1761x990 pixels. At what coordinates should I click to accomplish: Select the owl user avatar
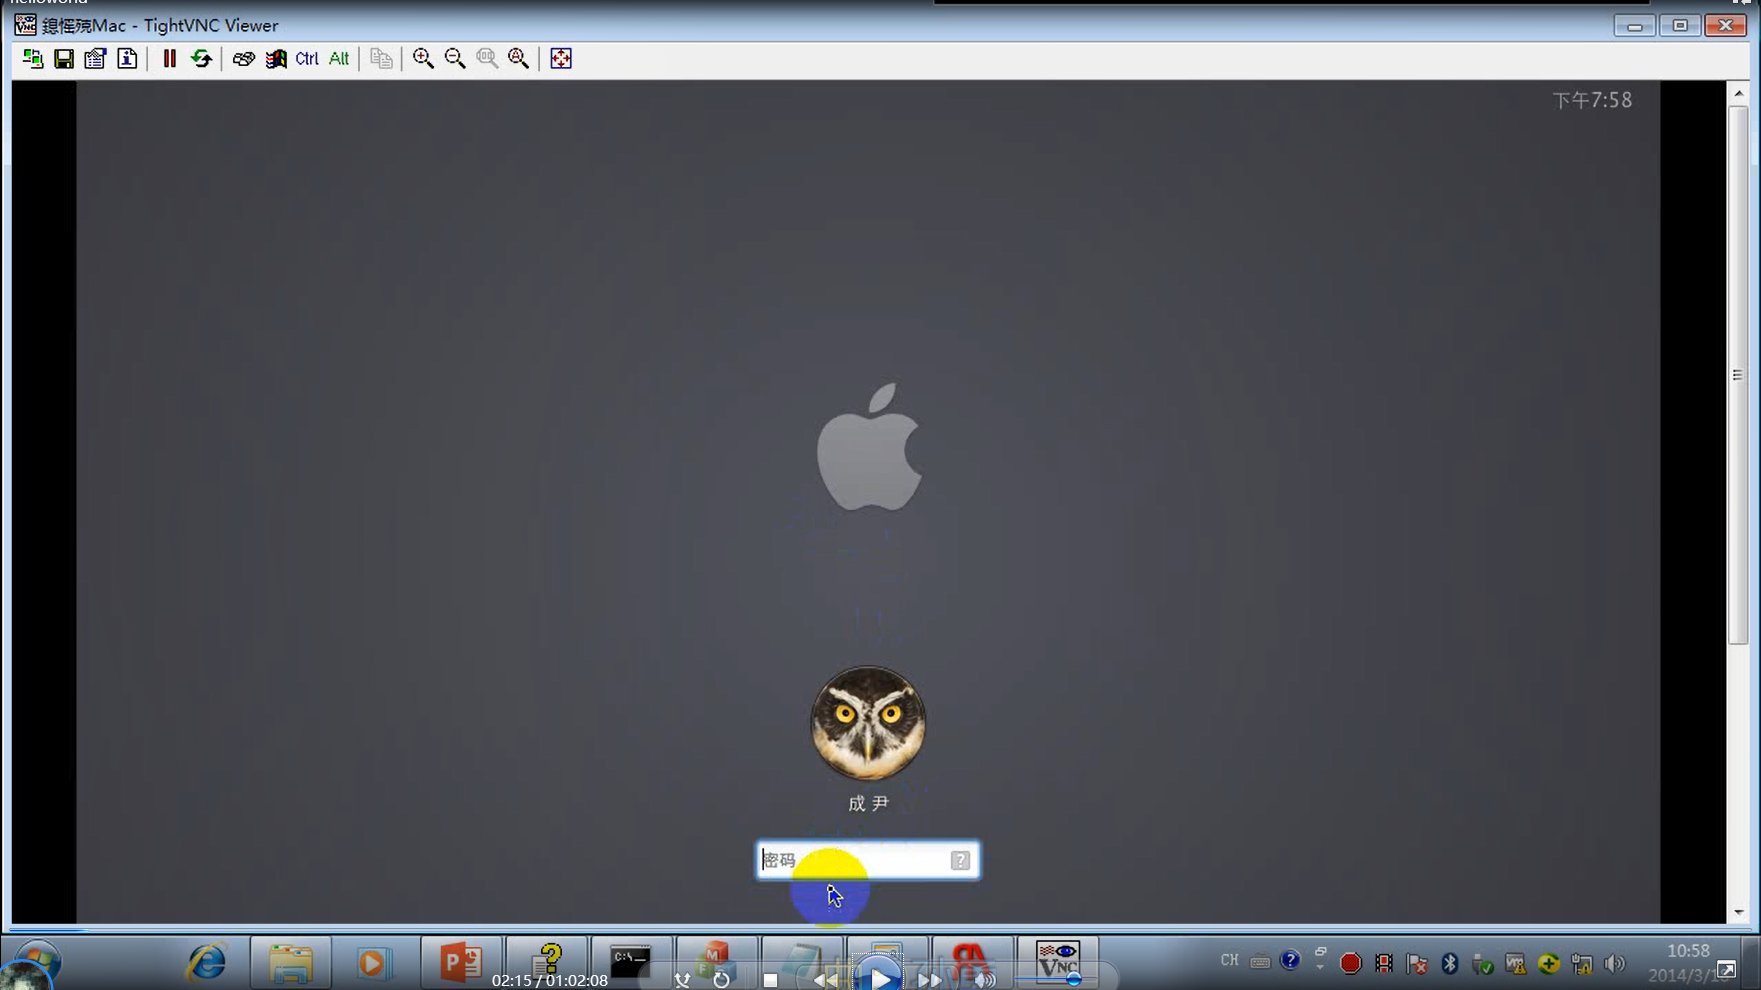click(868, 723)
